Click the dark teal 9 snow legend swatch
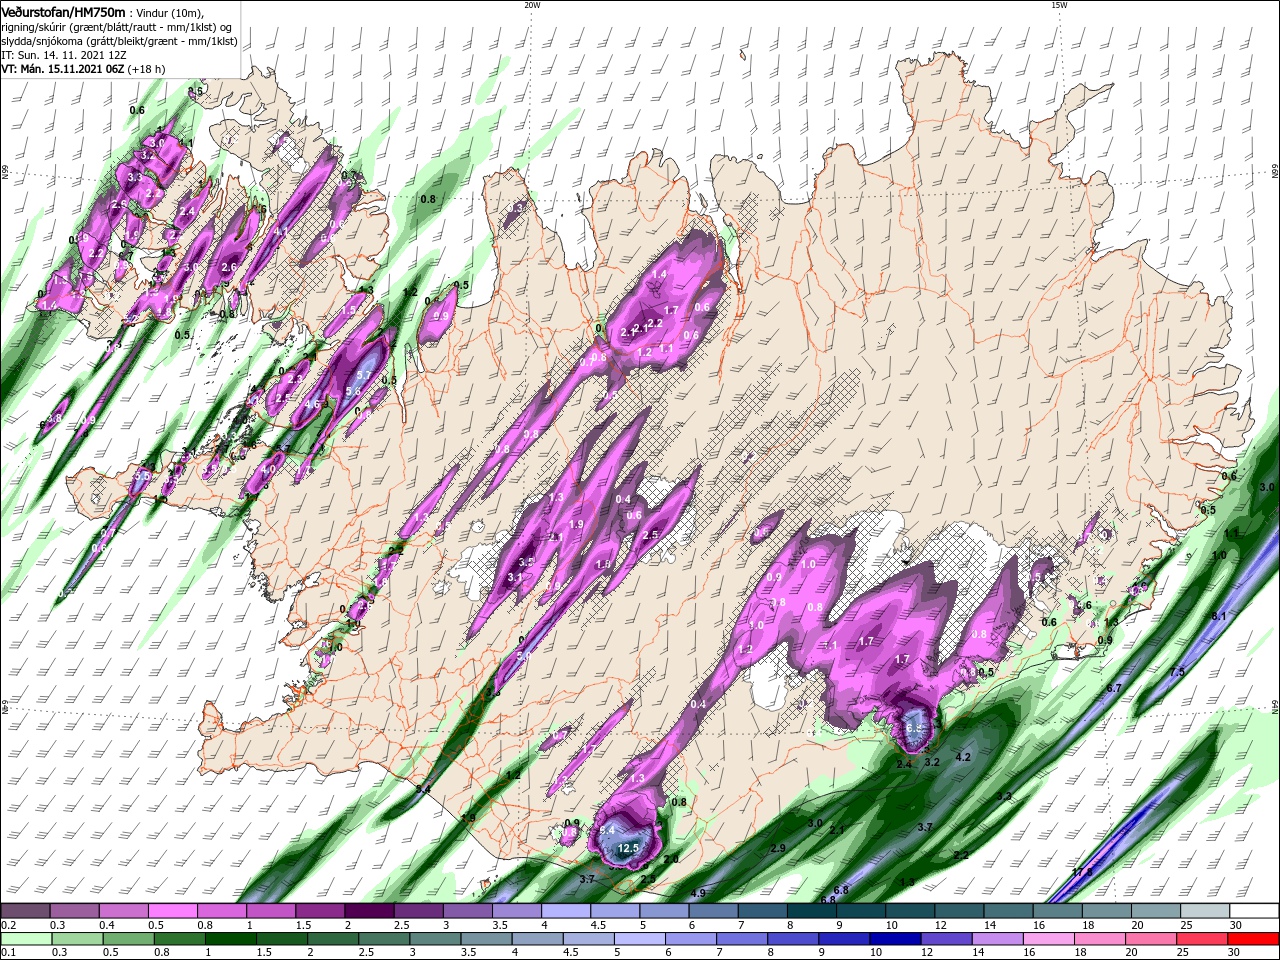The height and width of the screenshot is (960, 1280). coord(860,911)
